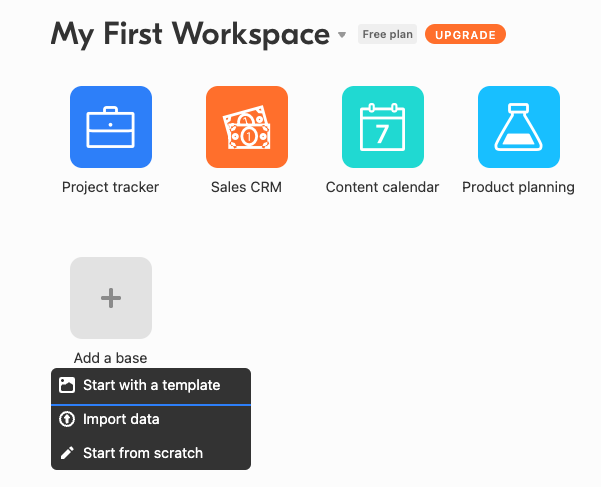Screen dimensions: 601x487
Task: Click the Add a base label text
Action: 110,358
